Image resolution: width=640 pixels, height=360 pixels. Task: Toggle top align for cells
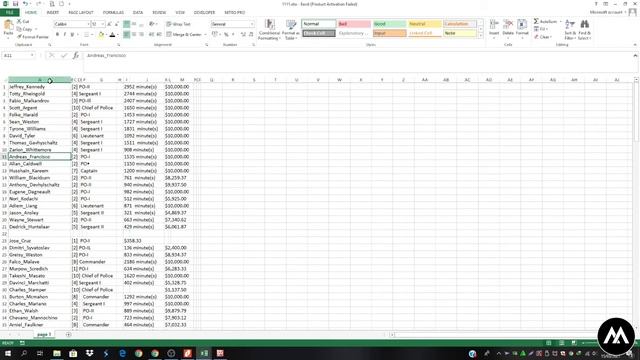click(x=127, y=24)
